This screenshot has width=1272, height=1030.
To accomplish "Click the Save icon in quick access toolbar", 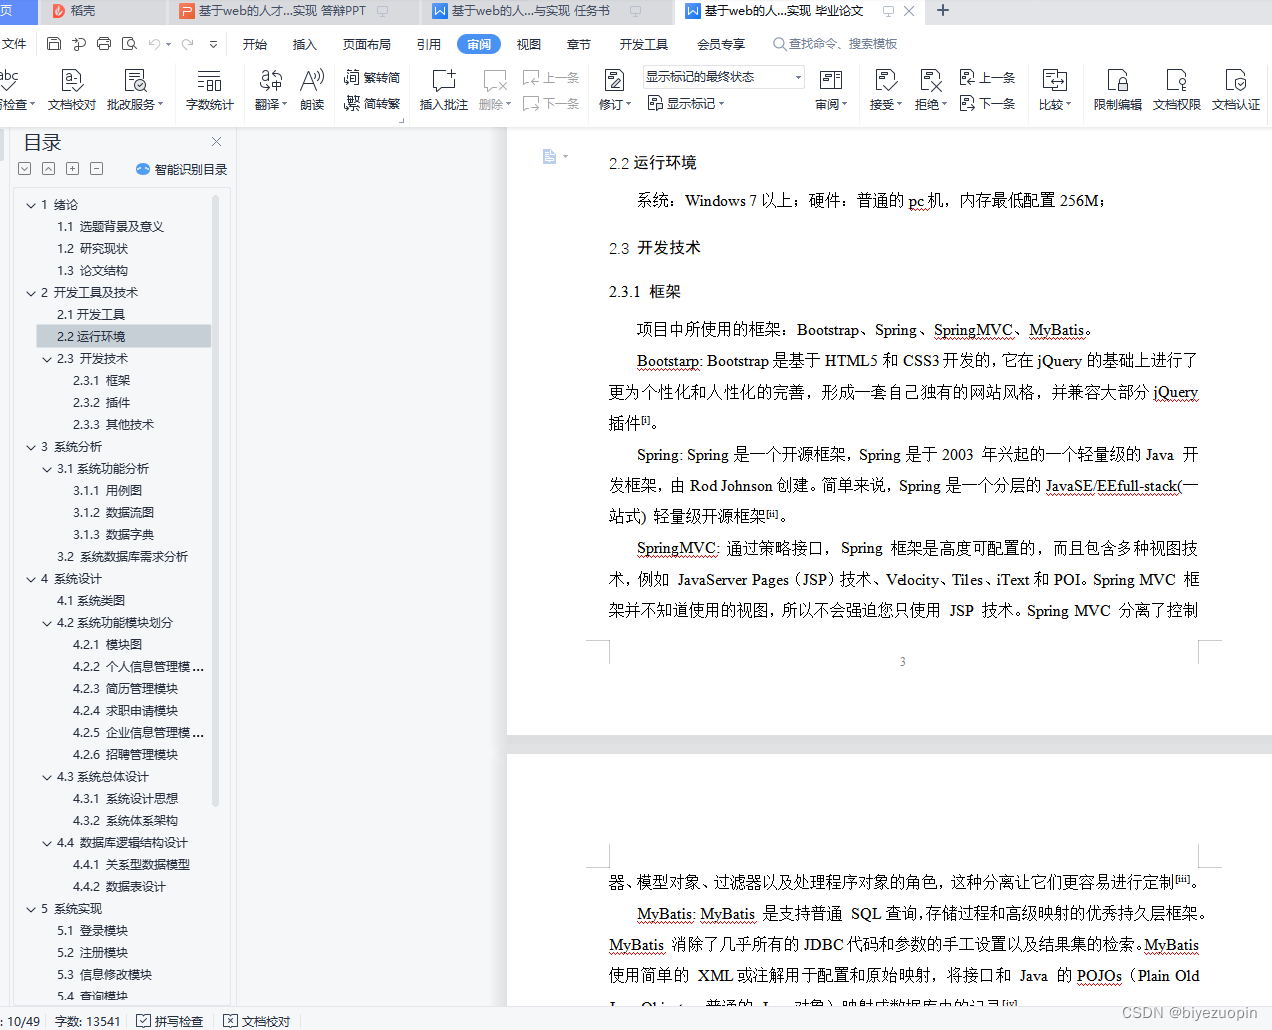I will (x=54, y=44).
